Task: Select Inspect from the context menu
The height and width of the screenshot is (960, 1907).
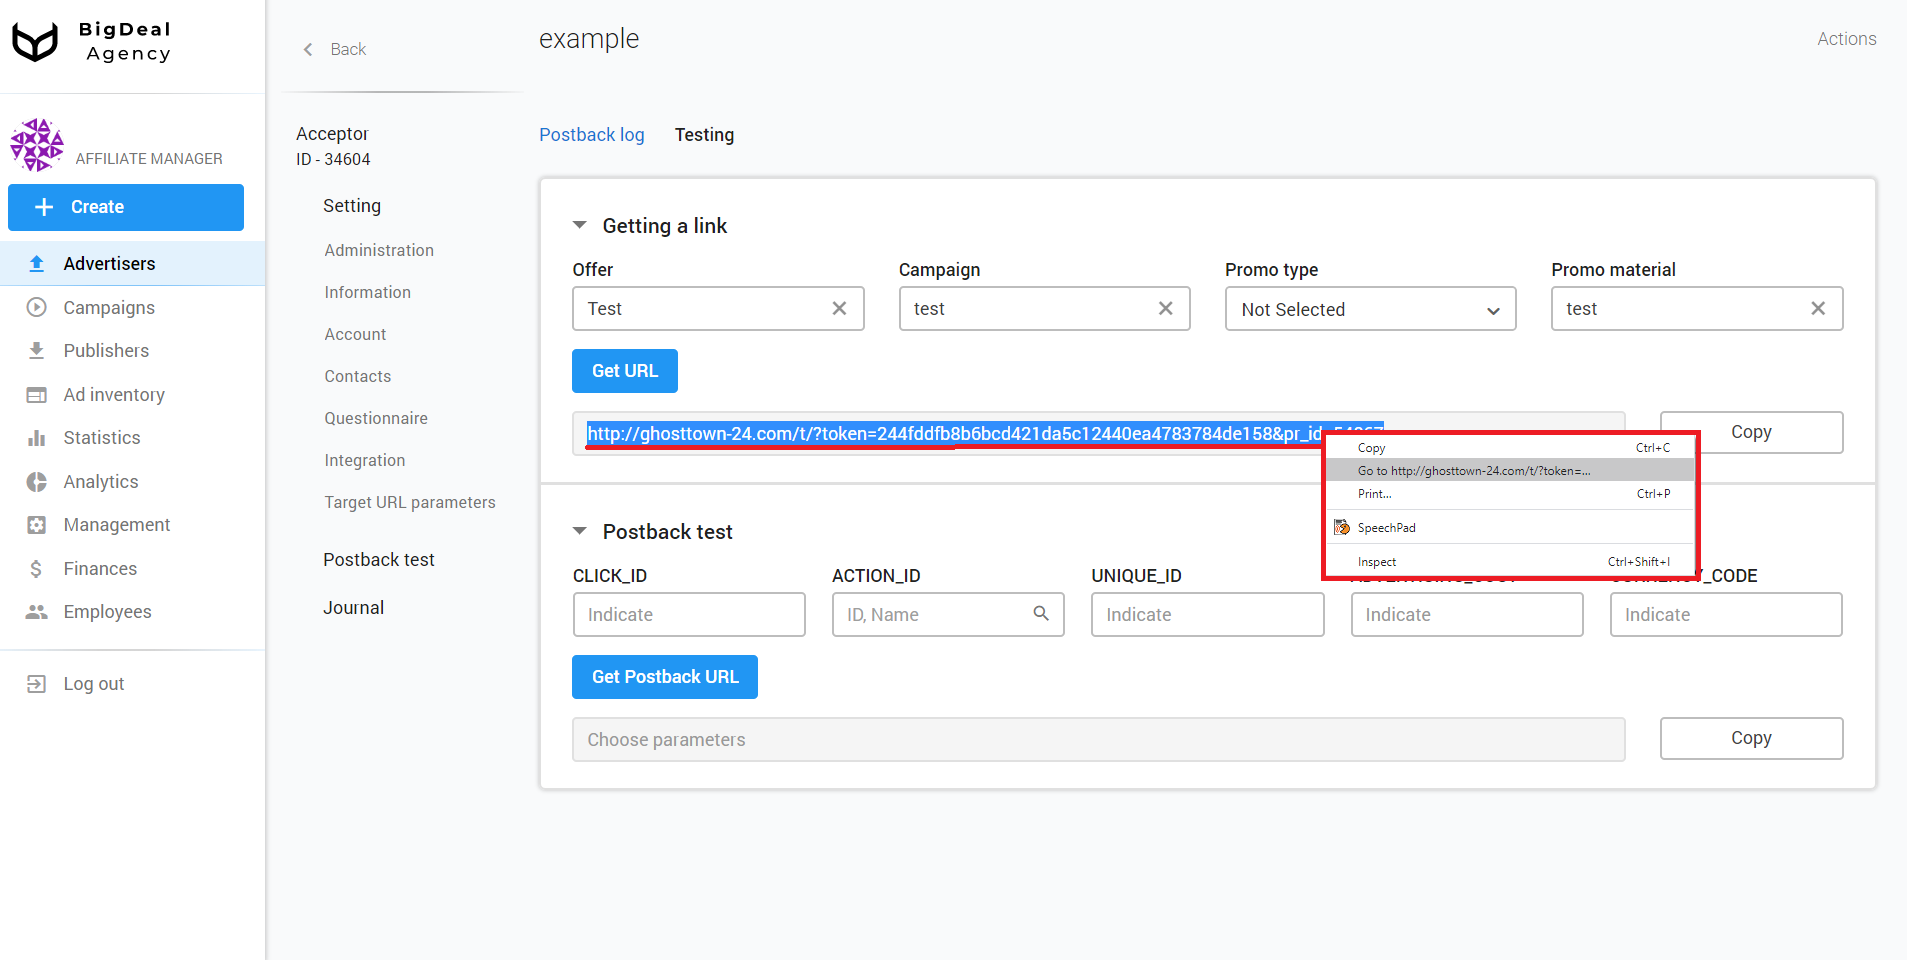Action: point(1375,561)
